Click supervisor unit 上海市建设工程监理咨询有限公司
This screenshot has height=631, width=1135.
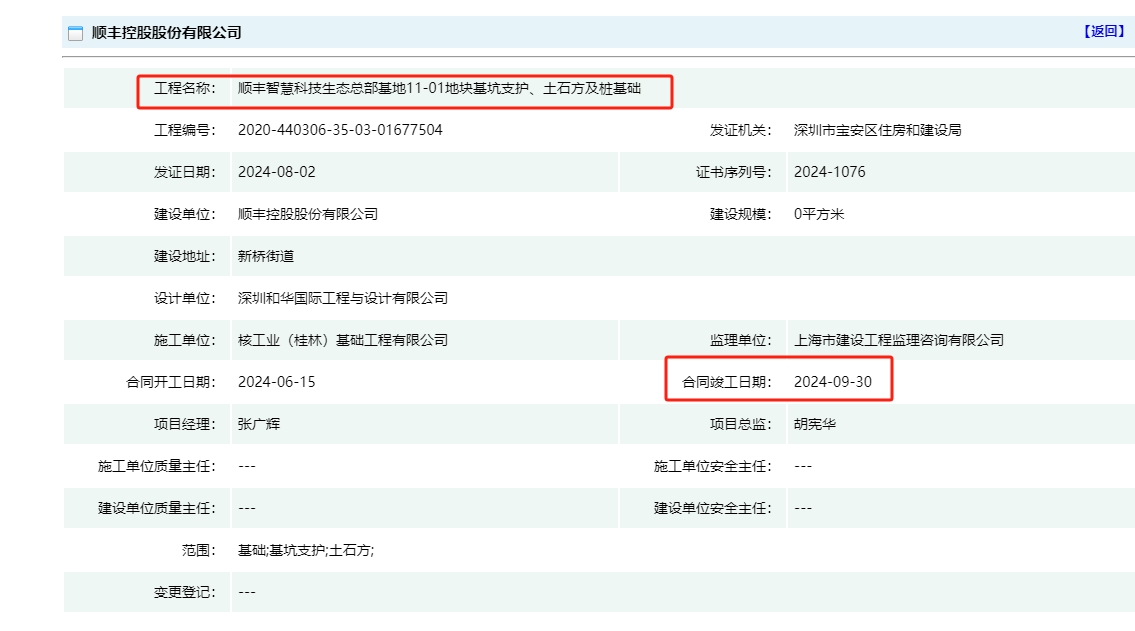tap(898, 340)
